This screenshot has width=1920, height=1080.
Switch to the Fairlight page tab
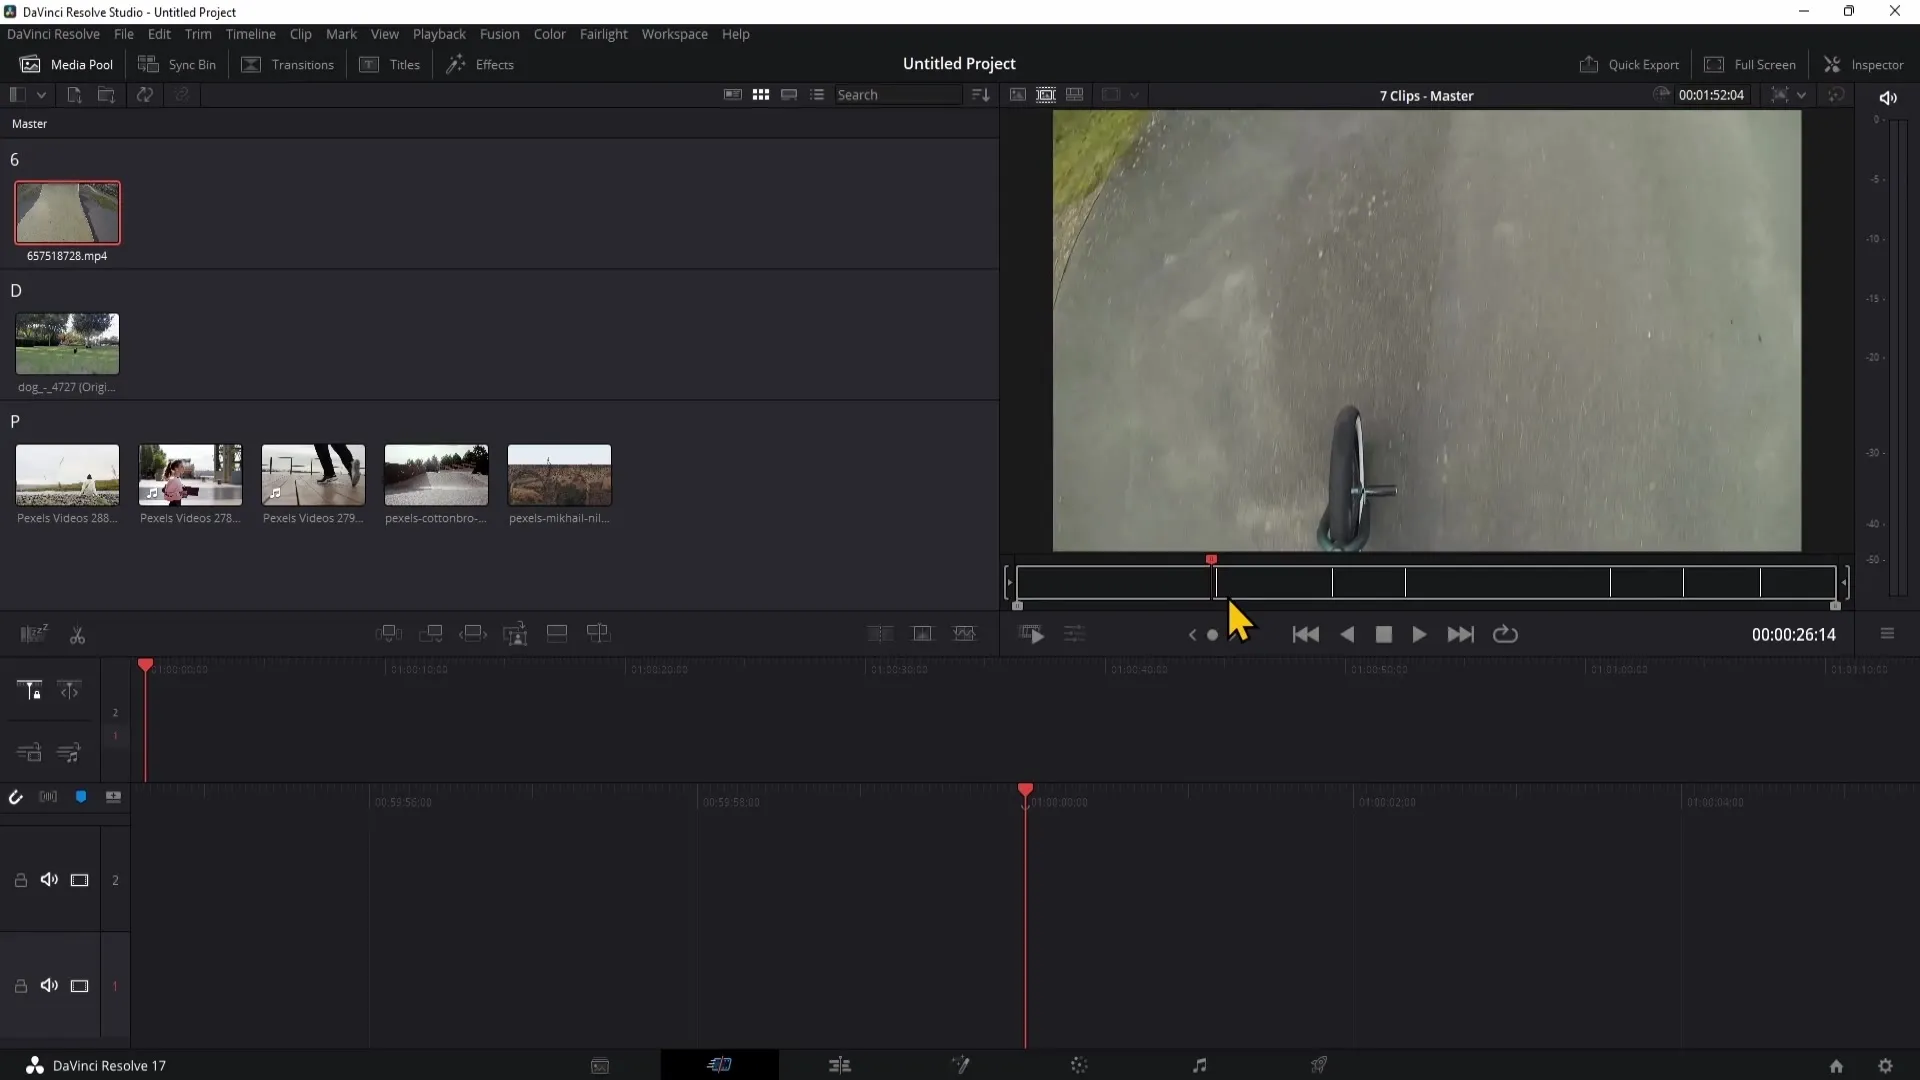tap(1199, 1066)
